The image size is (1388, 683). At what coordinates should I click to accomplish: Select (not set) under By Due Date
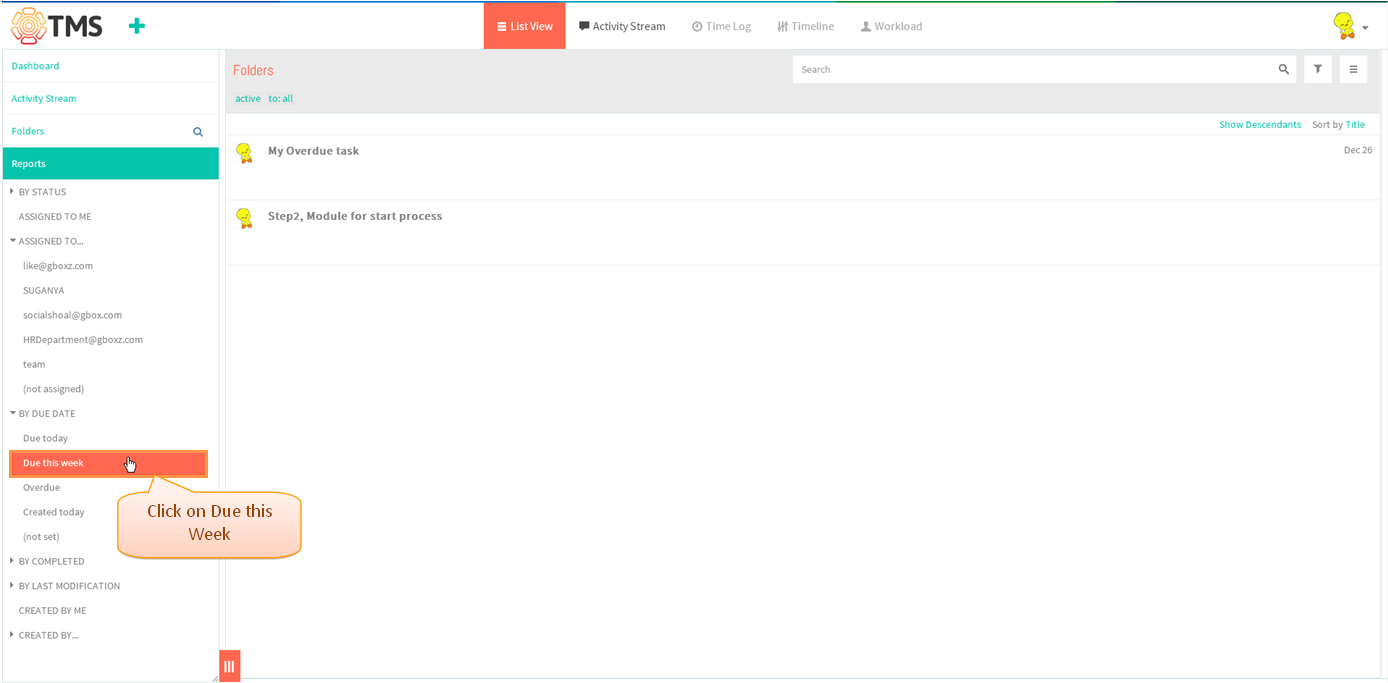click(x=41, y=537)
